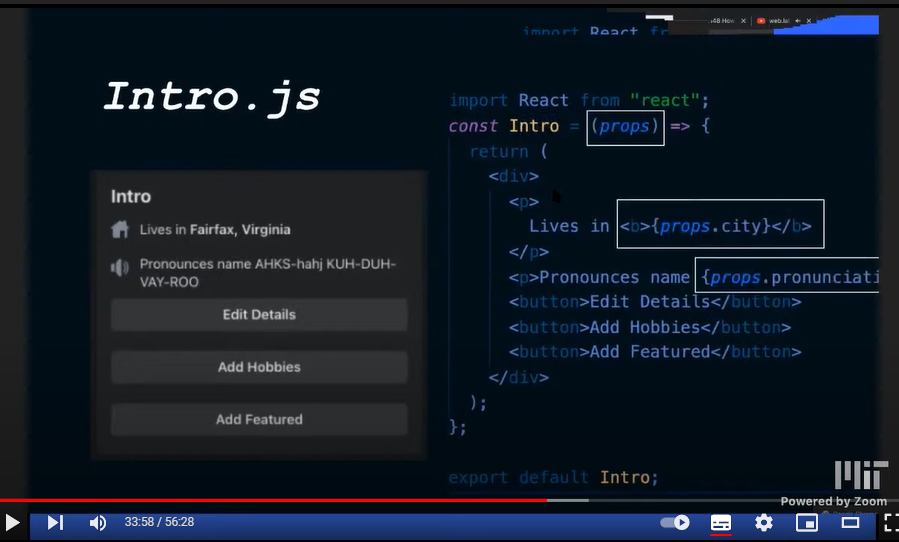Click the opening '<div>' tag in code
The width and height of the screenshot is (899, 542).
514,176
